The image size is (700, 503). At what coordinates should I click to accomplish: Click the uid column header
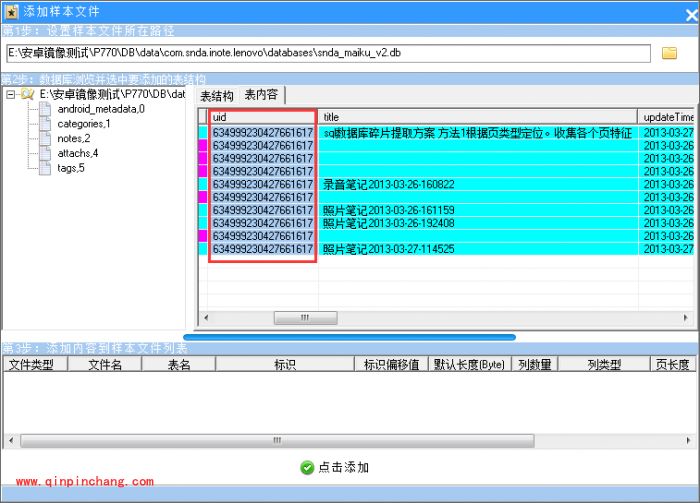tap(262, 117)
